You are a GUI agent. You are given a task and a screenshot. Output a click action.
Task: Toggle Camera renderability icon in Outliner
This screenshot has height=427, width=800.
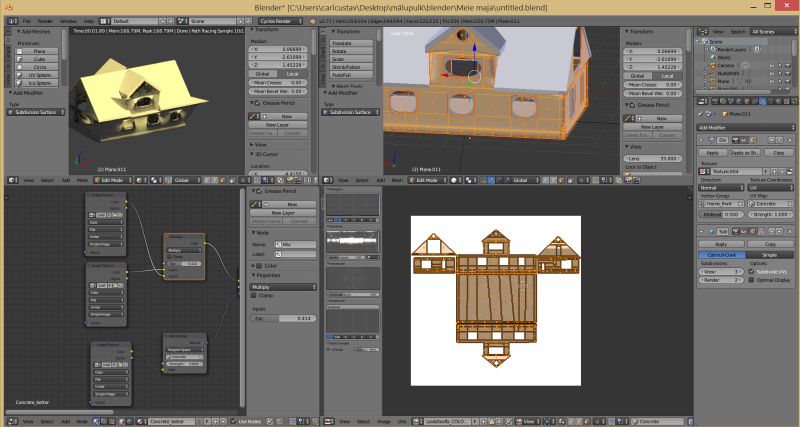(x=788, y=66)
